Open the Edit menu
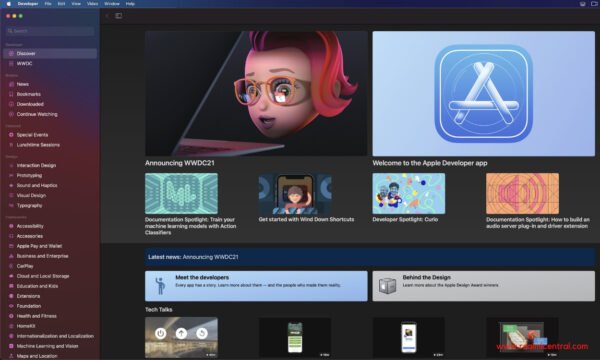 (x=61, y=4)
